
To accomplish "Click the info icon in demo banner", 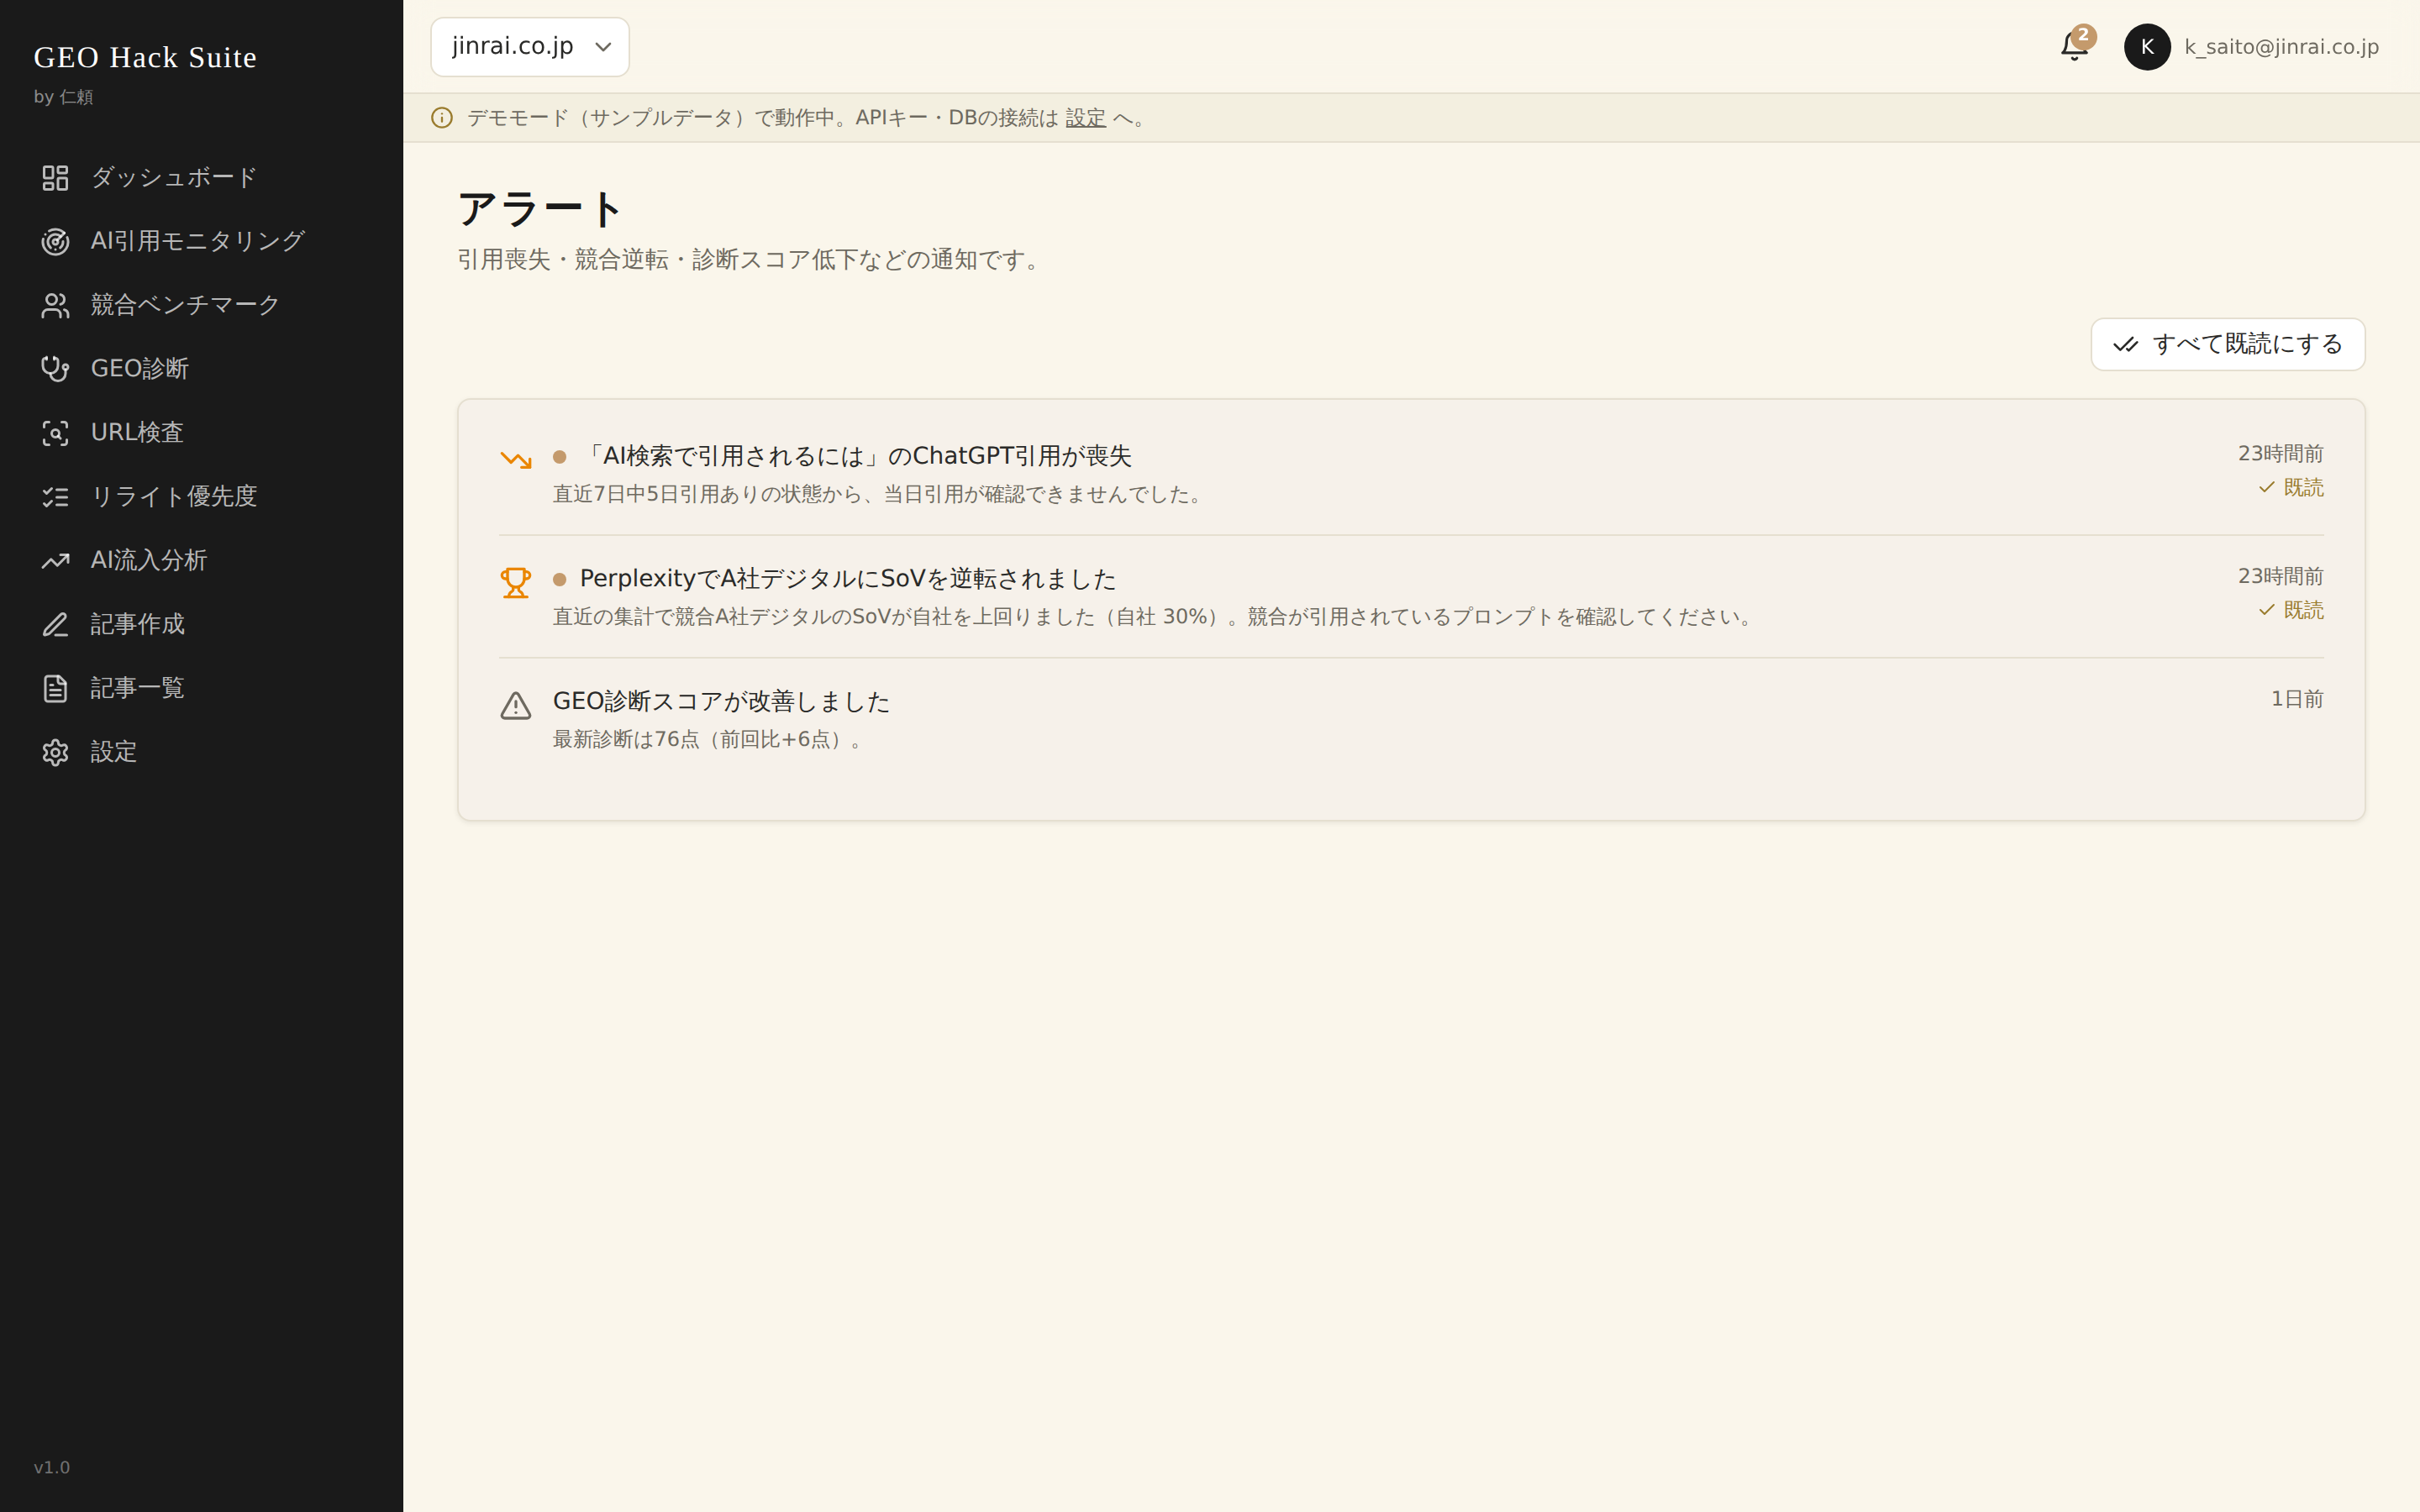I will coord(441,118).
